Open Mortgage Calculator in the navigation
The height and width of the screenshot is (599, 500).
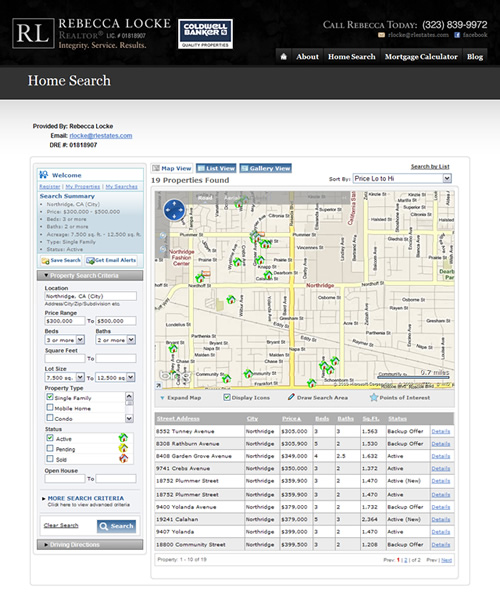(x=421, y=57)
